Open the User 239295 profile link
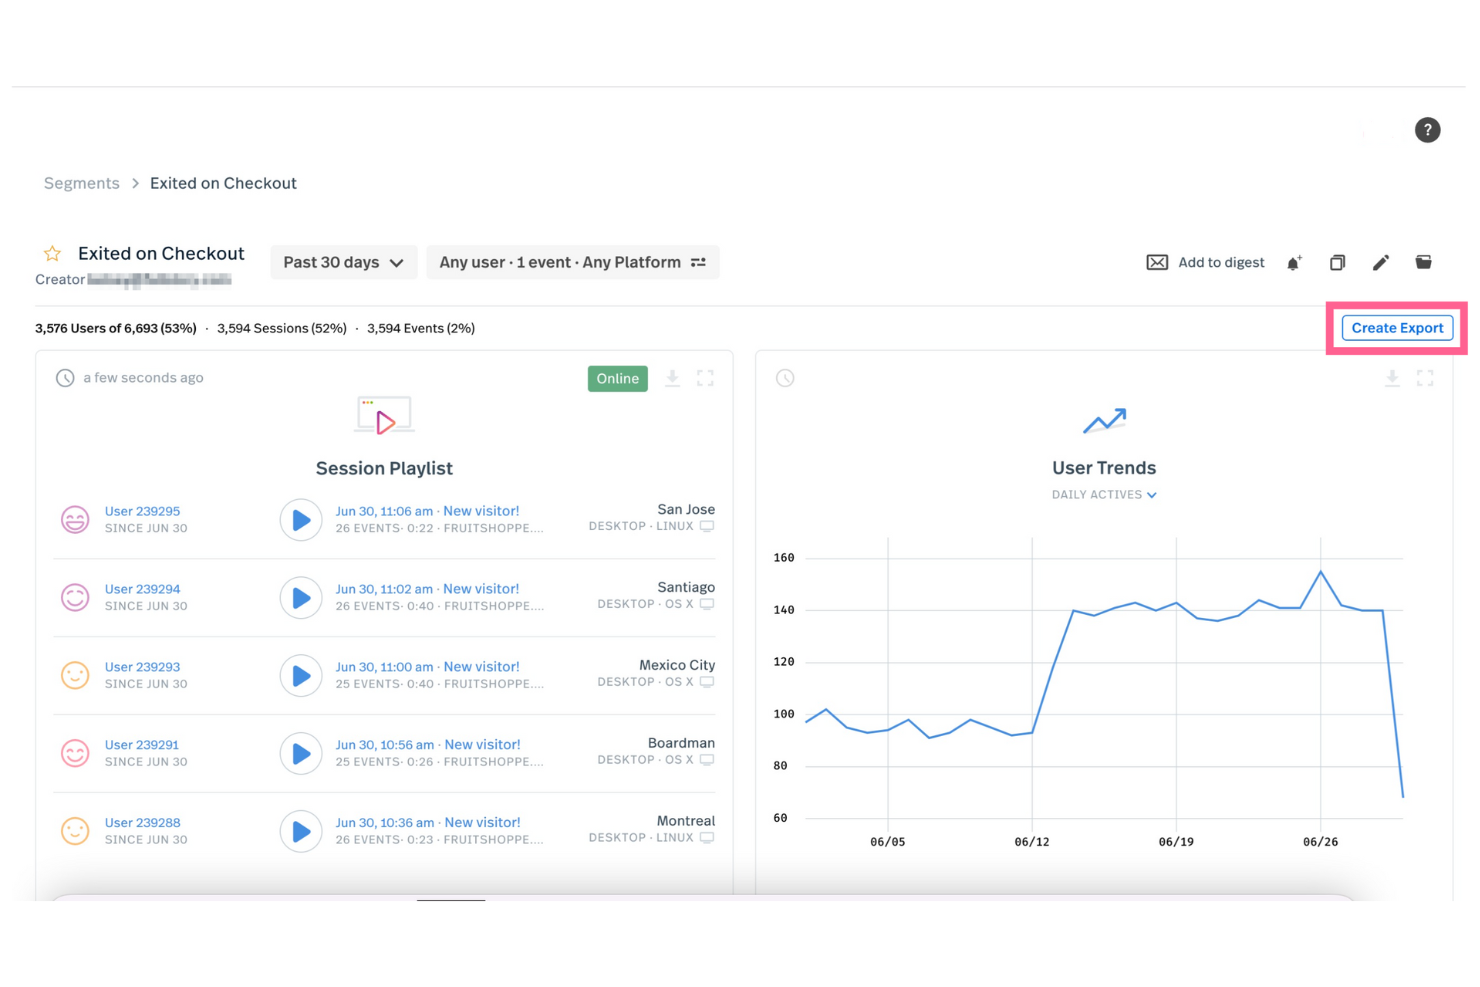This screenshot has height=987, width=1480. coord(143,511)
